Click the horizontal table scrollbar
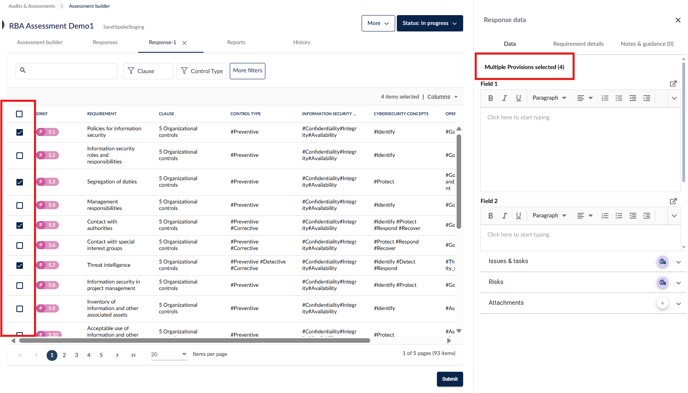 (x=194, y=340)
